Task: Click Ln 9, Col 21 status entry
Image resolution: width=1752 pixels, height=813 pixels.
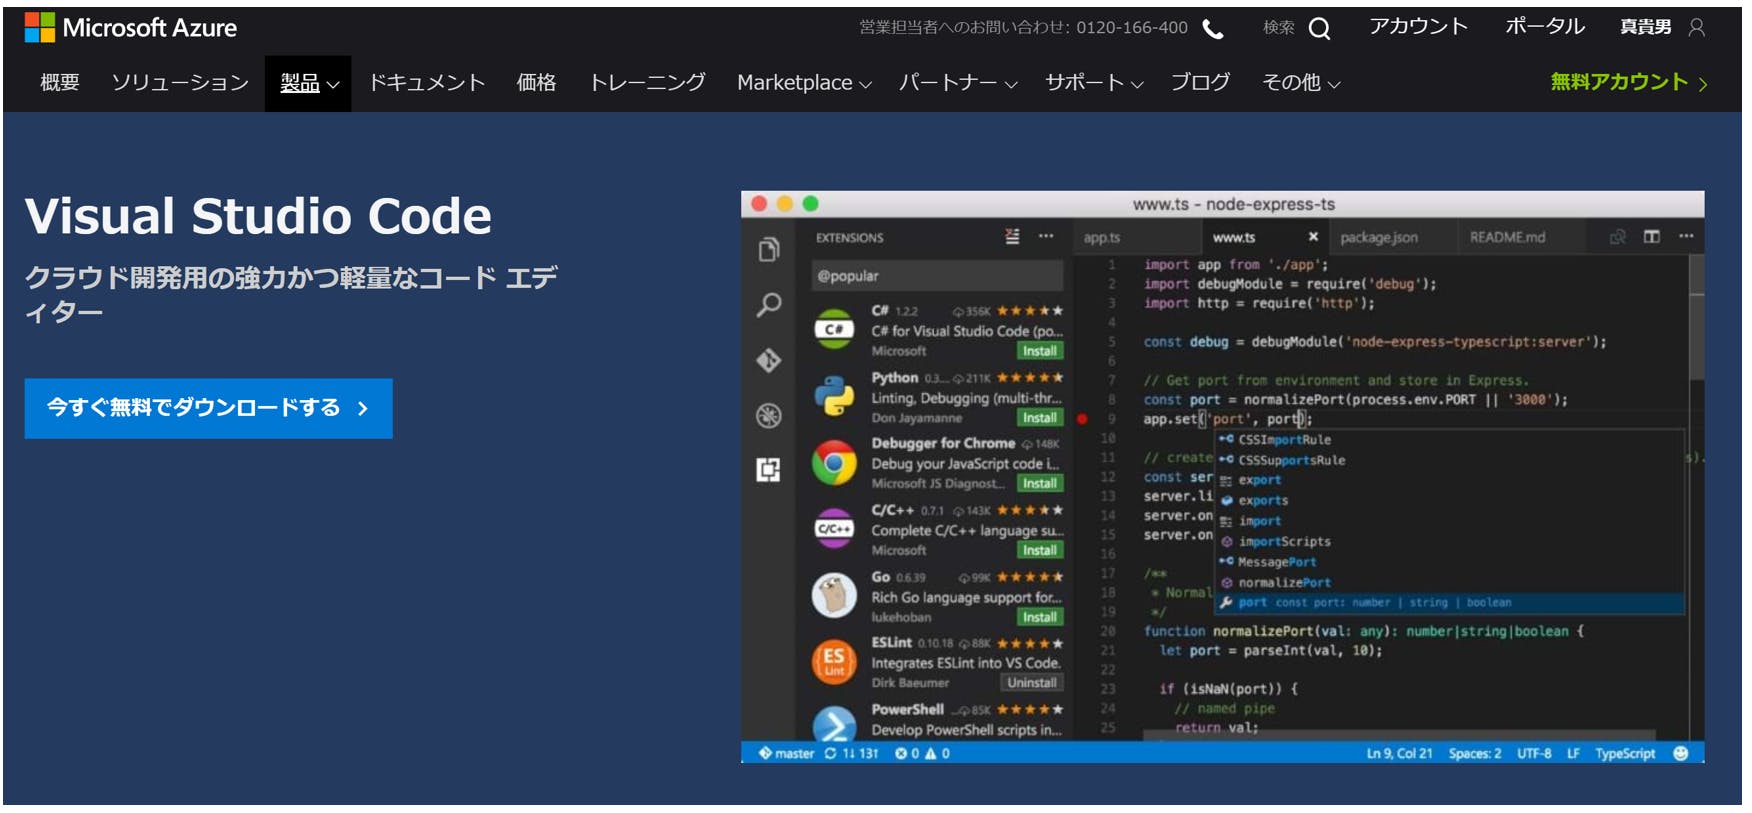Action: click(1399, 754)
